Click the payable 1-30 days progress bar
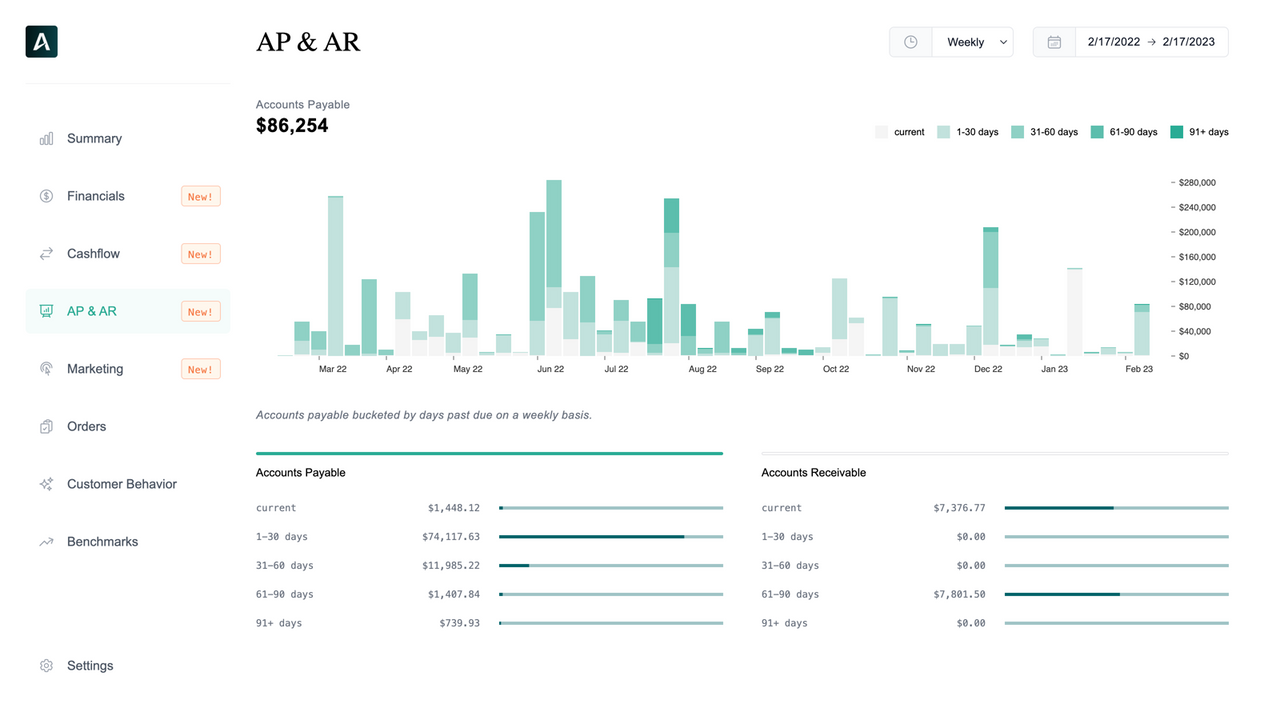This screenshot has height=720, width=1280. (611, 537)
